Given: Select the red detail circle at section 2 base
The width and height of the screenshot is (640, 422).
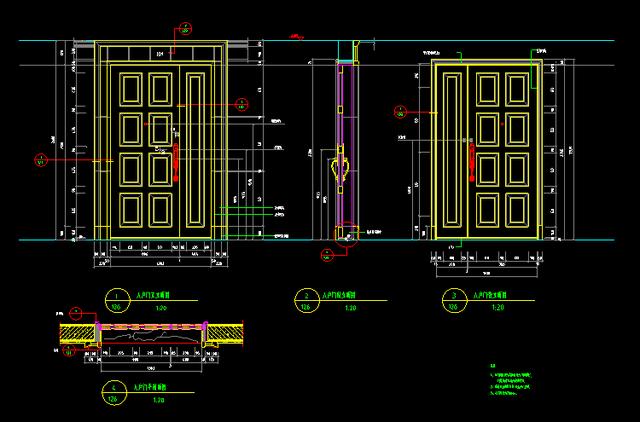Looking at the screenshot, I should [347, 235].
